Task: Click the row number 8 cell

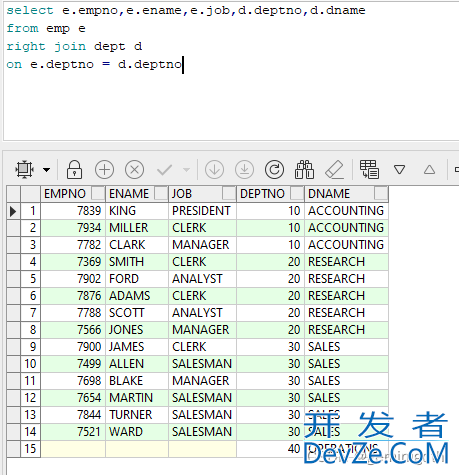Action: click(31, 330)
